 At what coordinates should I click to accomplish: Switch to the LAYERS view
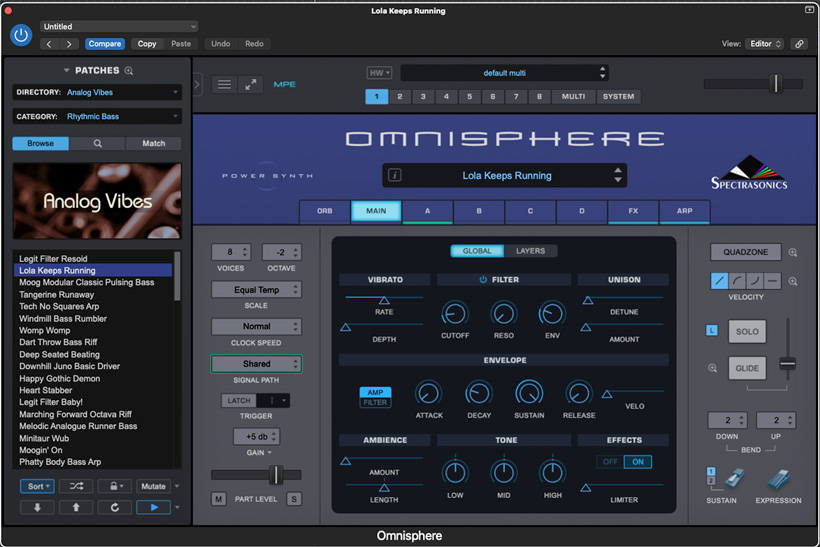[x=530, y=251]
